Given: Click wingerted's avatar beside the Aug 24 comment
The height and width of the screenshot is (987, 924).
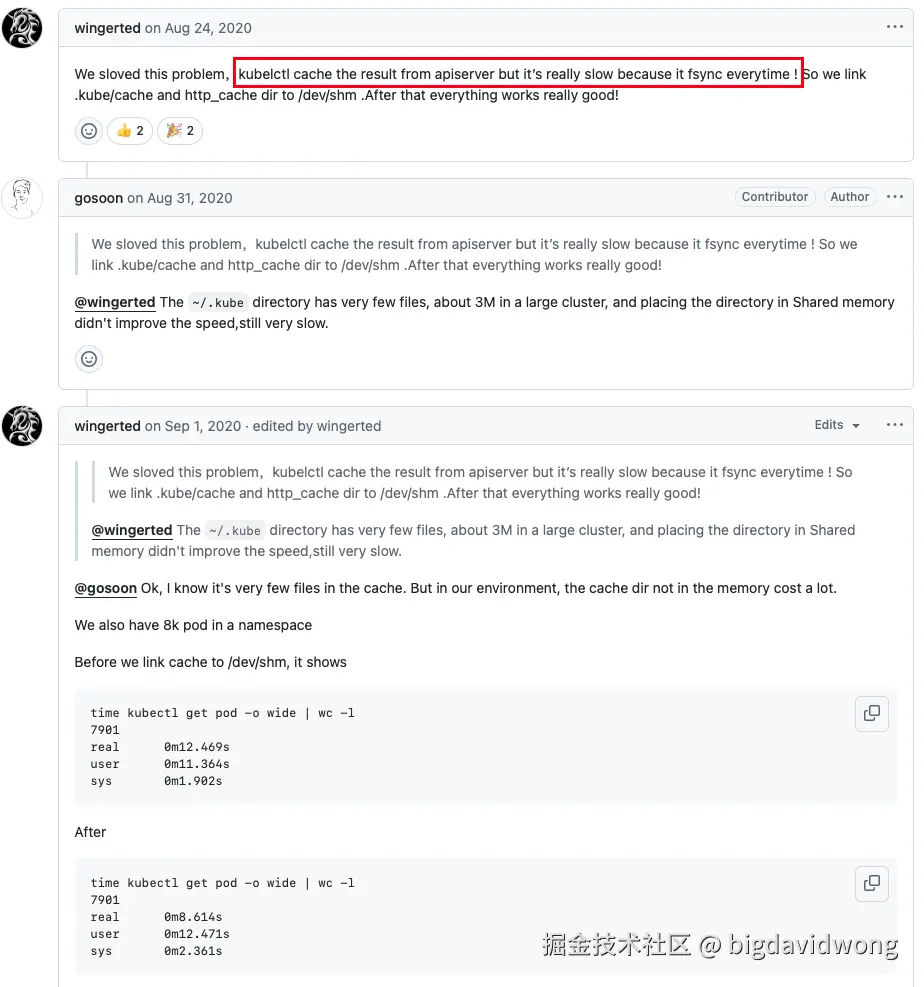Looking at the screenshot, I should pos(22,28).
